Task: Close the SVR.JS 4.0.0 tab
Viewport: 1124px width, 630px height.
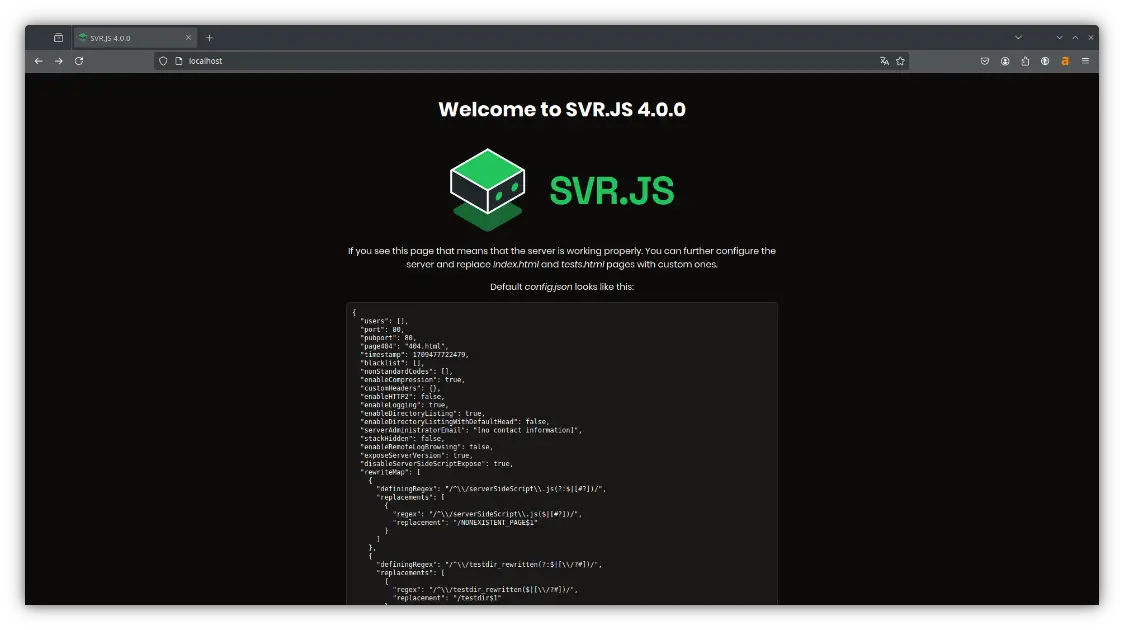Action: click(x=188, y=37)
